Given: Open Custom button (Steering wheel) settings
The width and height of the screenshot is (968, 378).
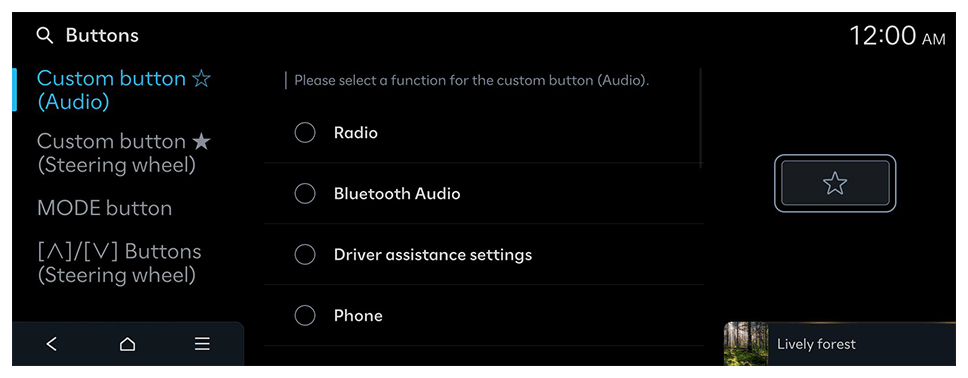Looking at the screenshot, I should 123,153.
